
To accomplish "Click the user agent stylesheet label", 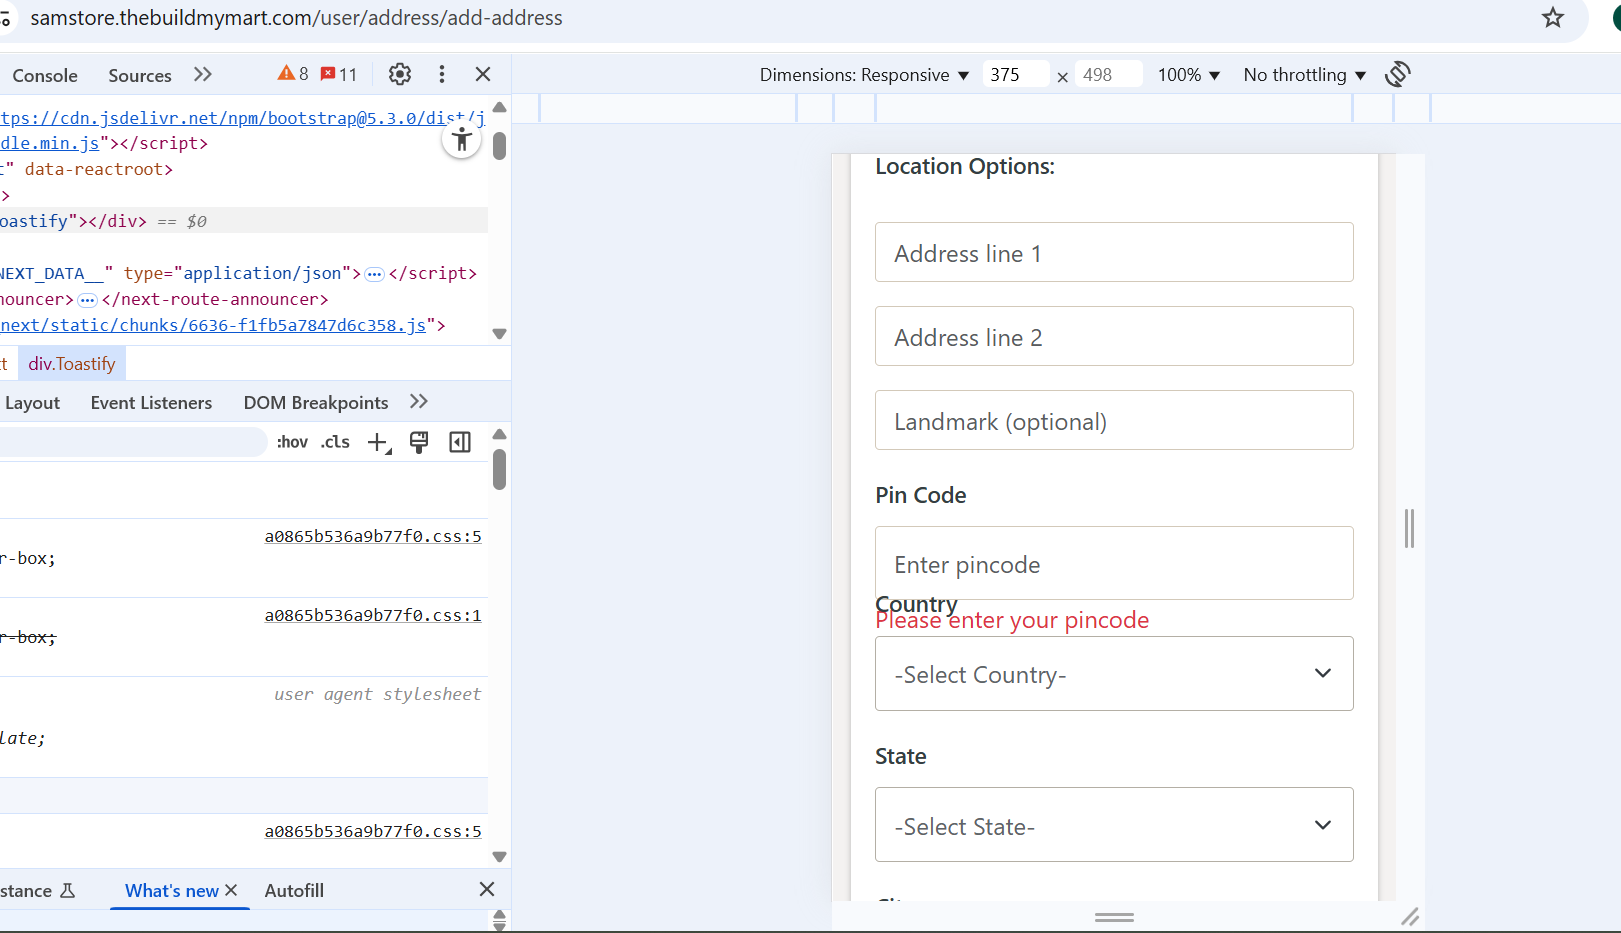I will pos(377,694).
